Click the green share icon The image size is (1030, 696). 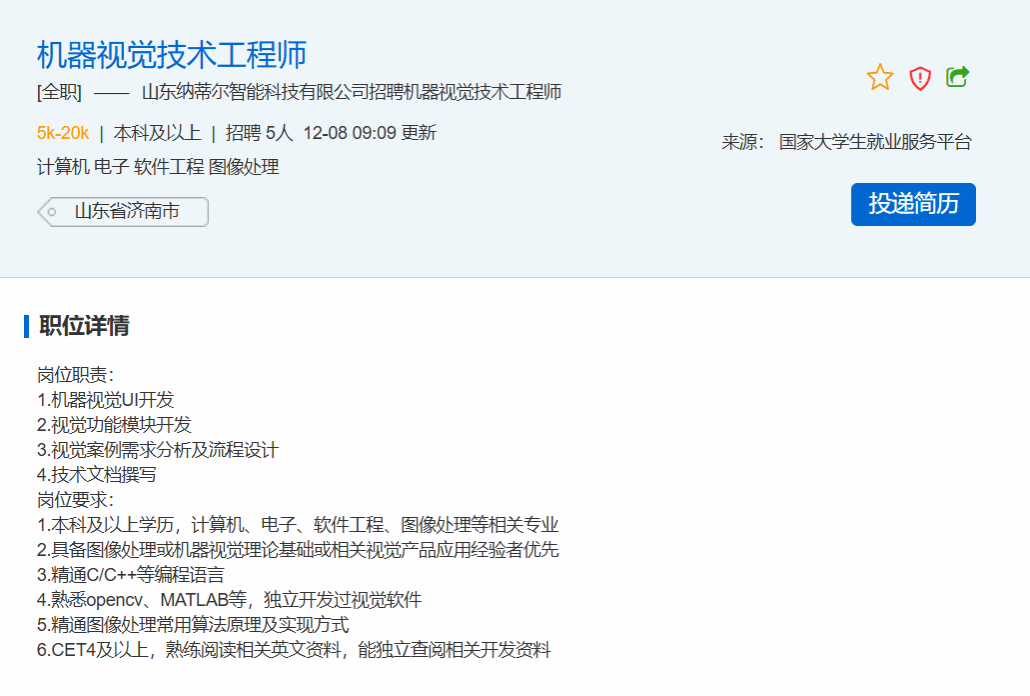[x=958, y=77]
